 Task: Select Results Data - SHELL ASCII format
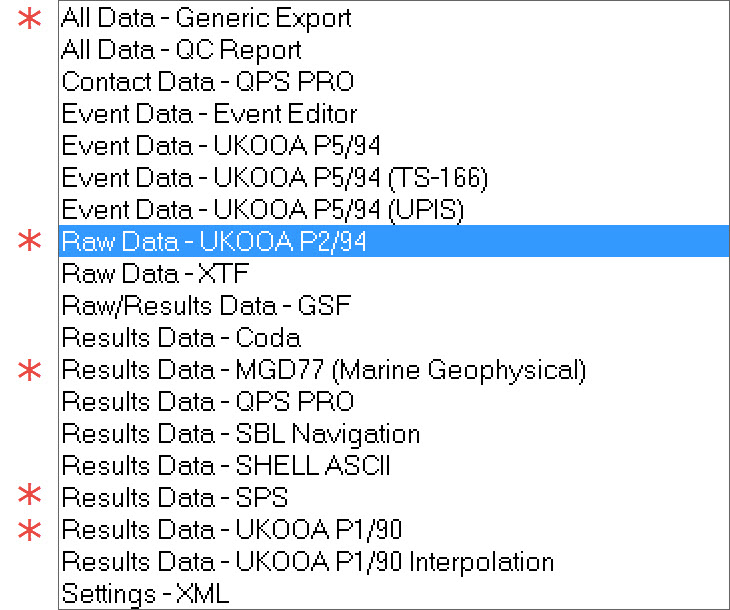pyautogui.click(x=225, y=466)
